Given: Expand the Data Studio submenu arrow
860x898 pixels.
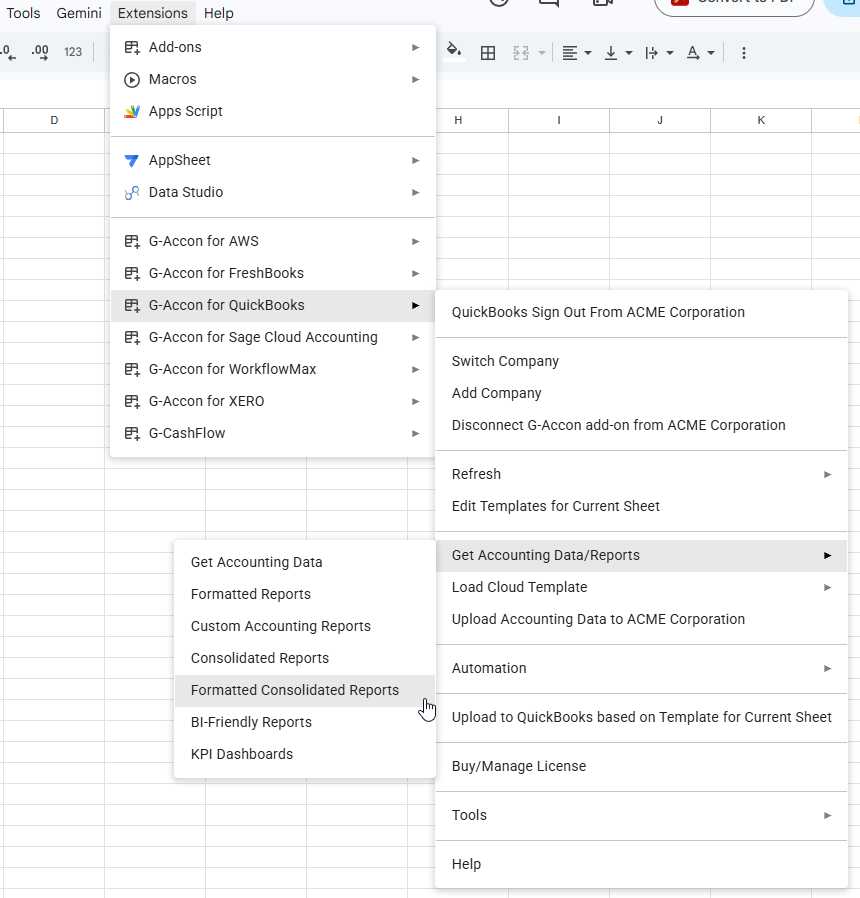Looking at the screenshot, I should (416, 192).
